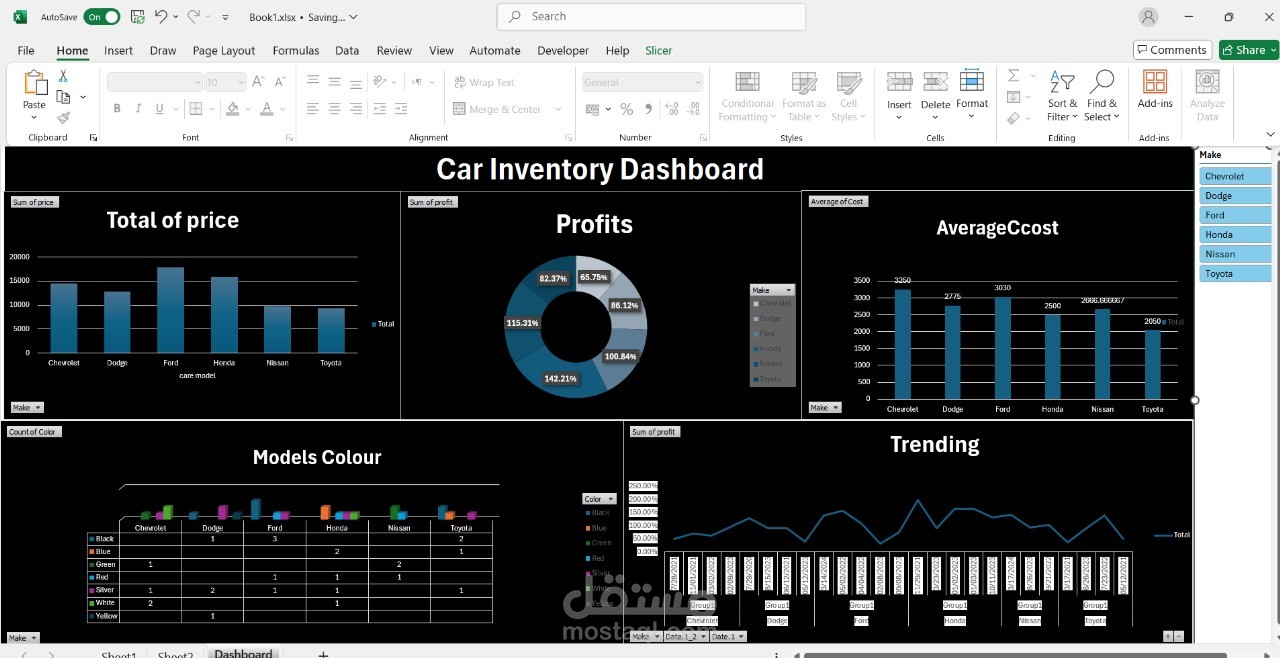1280x658 pixels.
Task: Collapse the ribbon with the chevron
Action: click(x=1271, y=134)
